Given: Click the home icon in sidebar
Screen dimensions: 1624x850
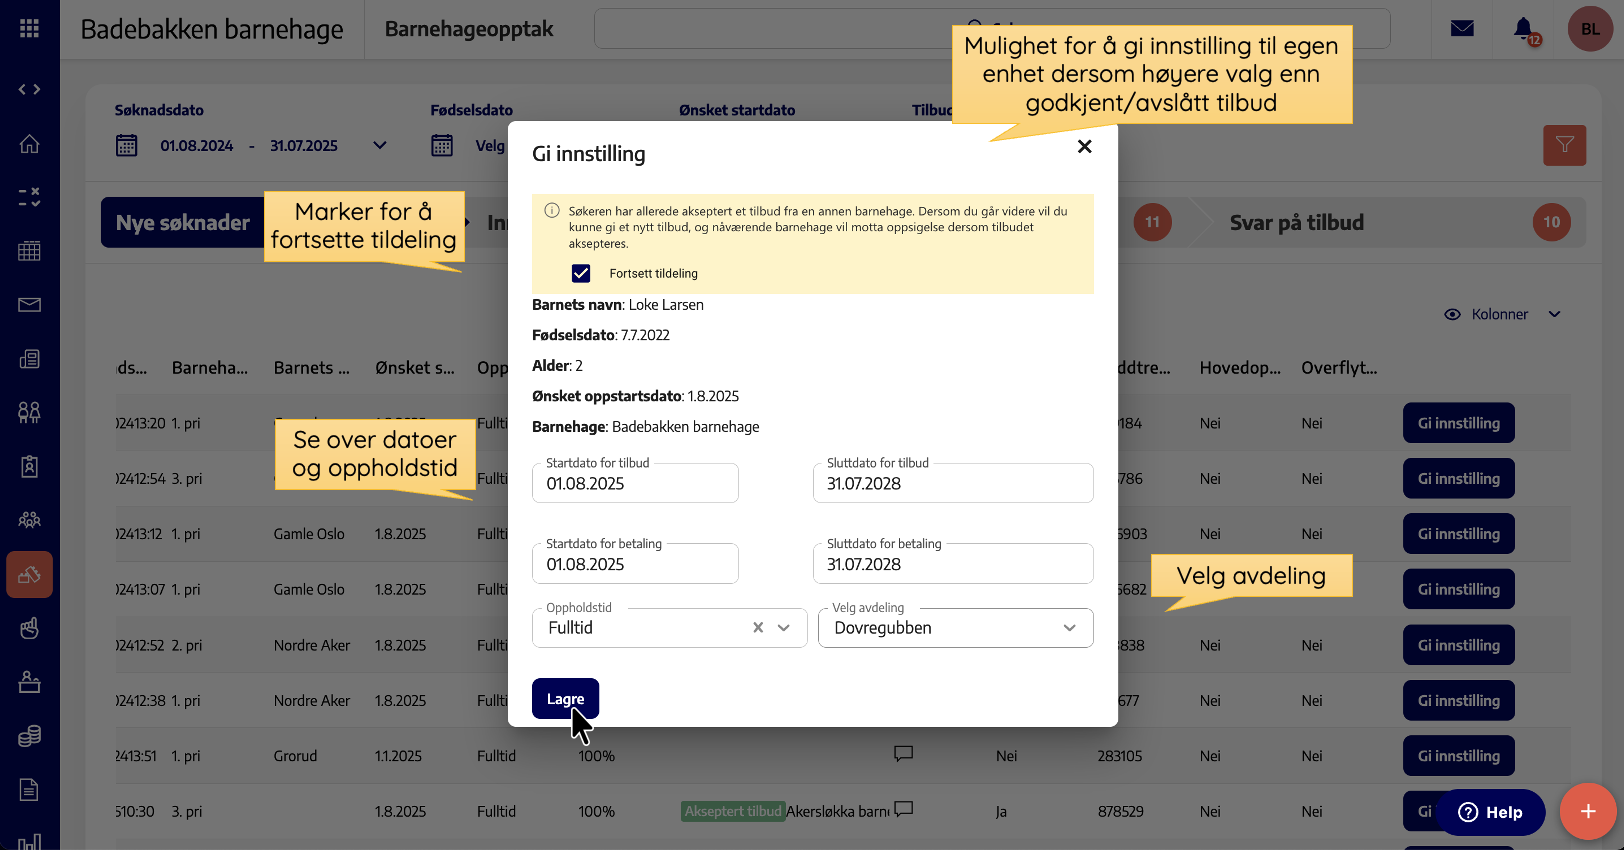Looking at the screenshot, I should [x=29, y=144].
